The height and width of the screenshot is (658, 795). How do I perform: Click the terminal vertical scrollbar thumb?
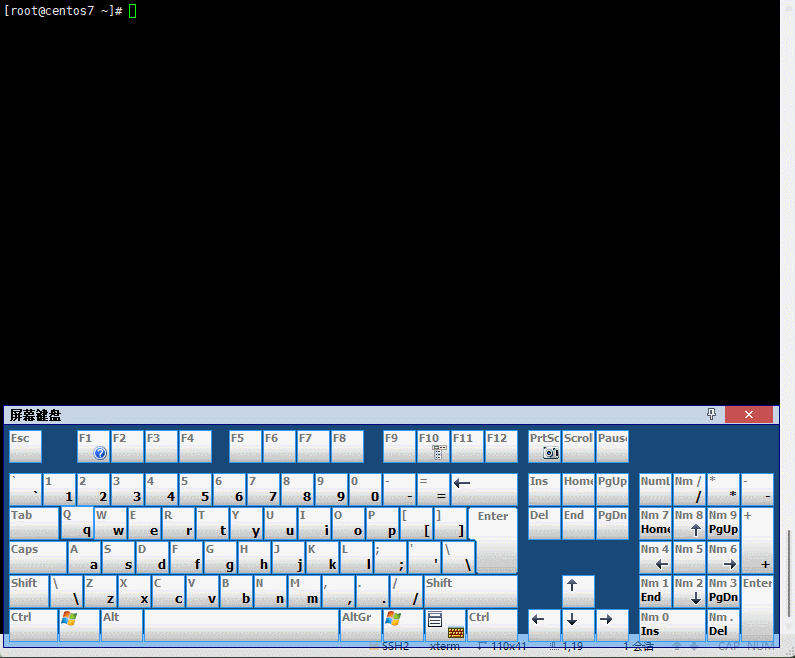[x=788, y=573]
